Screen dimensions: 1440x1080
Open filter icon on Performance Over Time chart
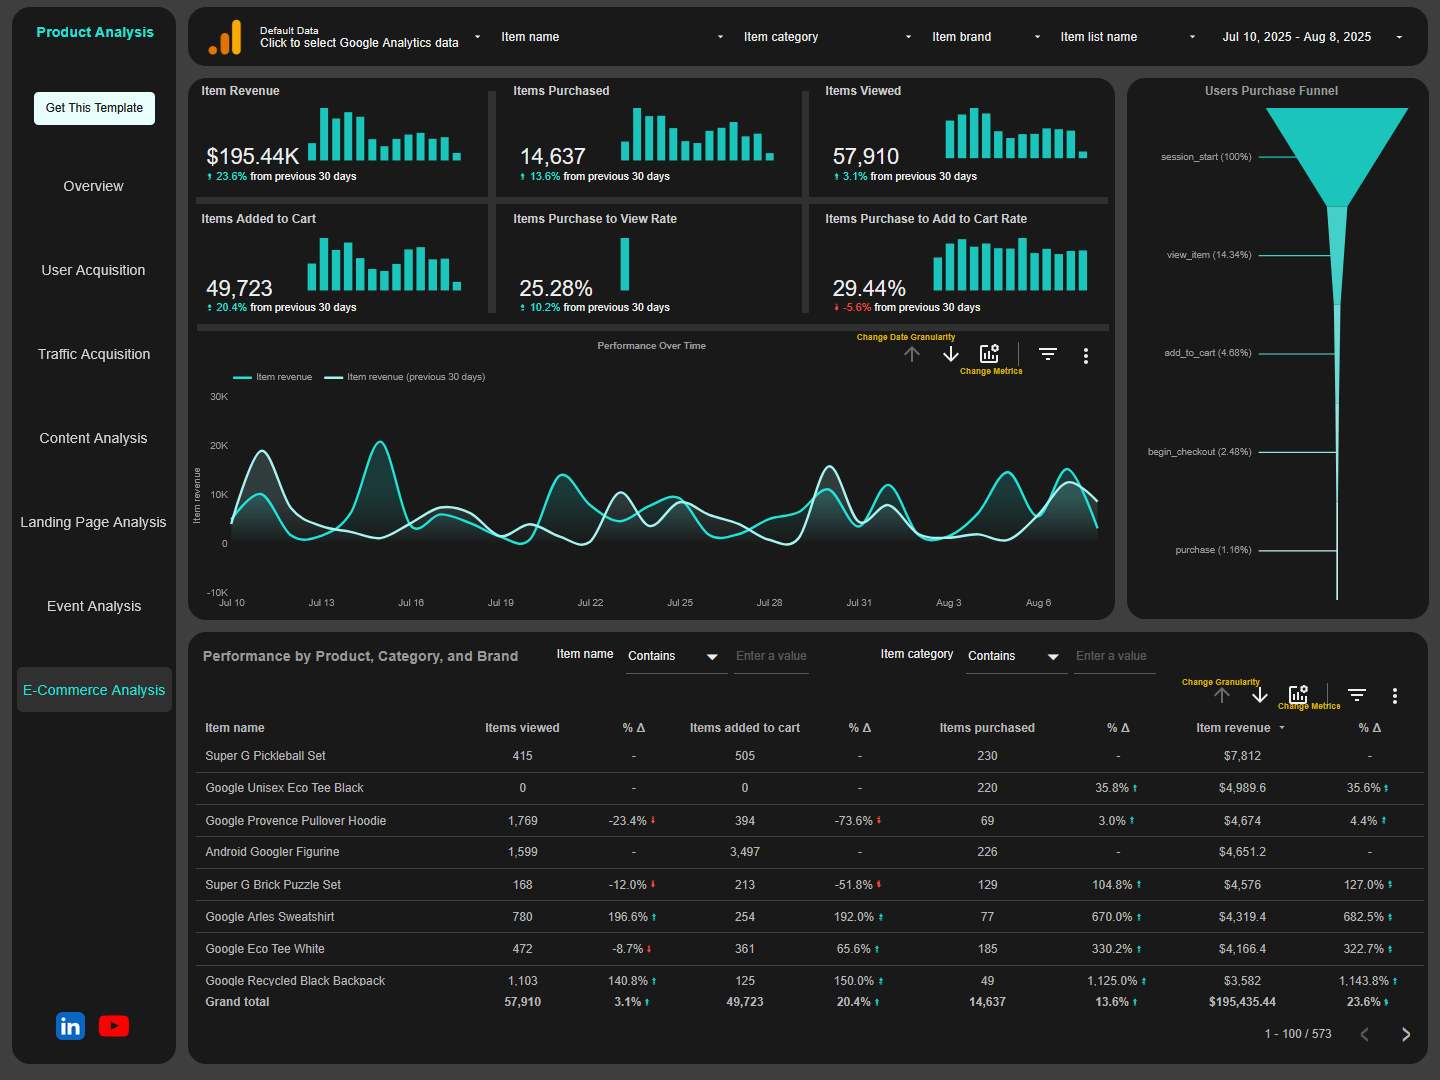pyautogui.click(x=1048, y=354)
